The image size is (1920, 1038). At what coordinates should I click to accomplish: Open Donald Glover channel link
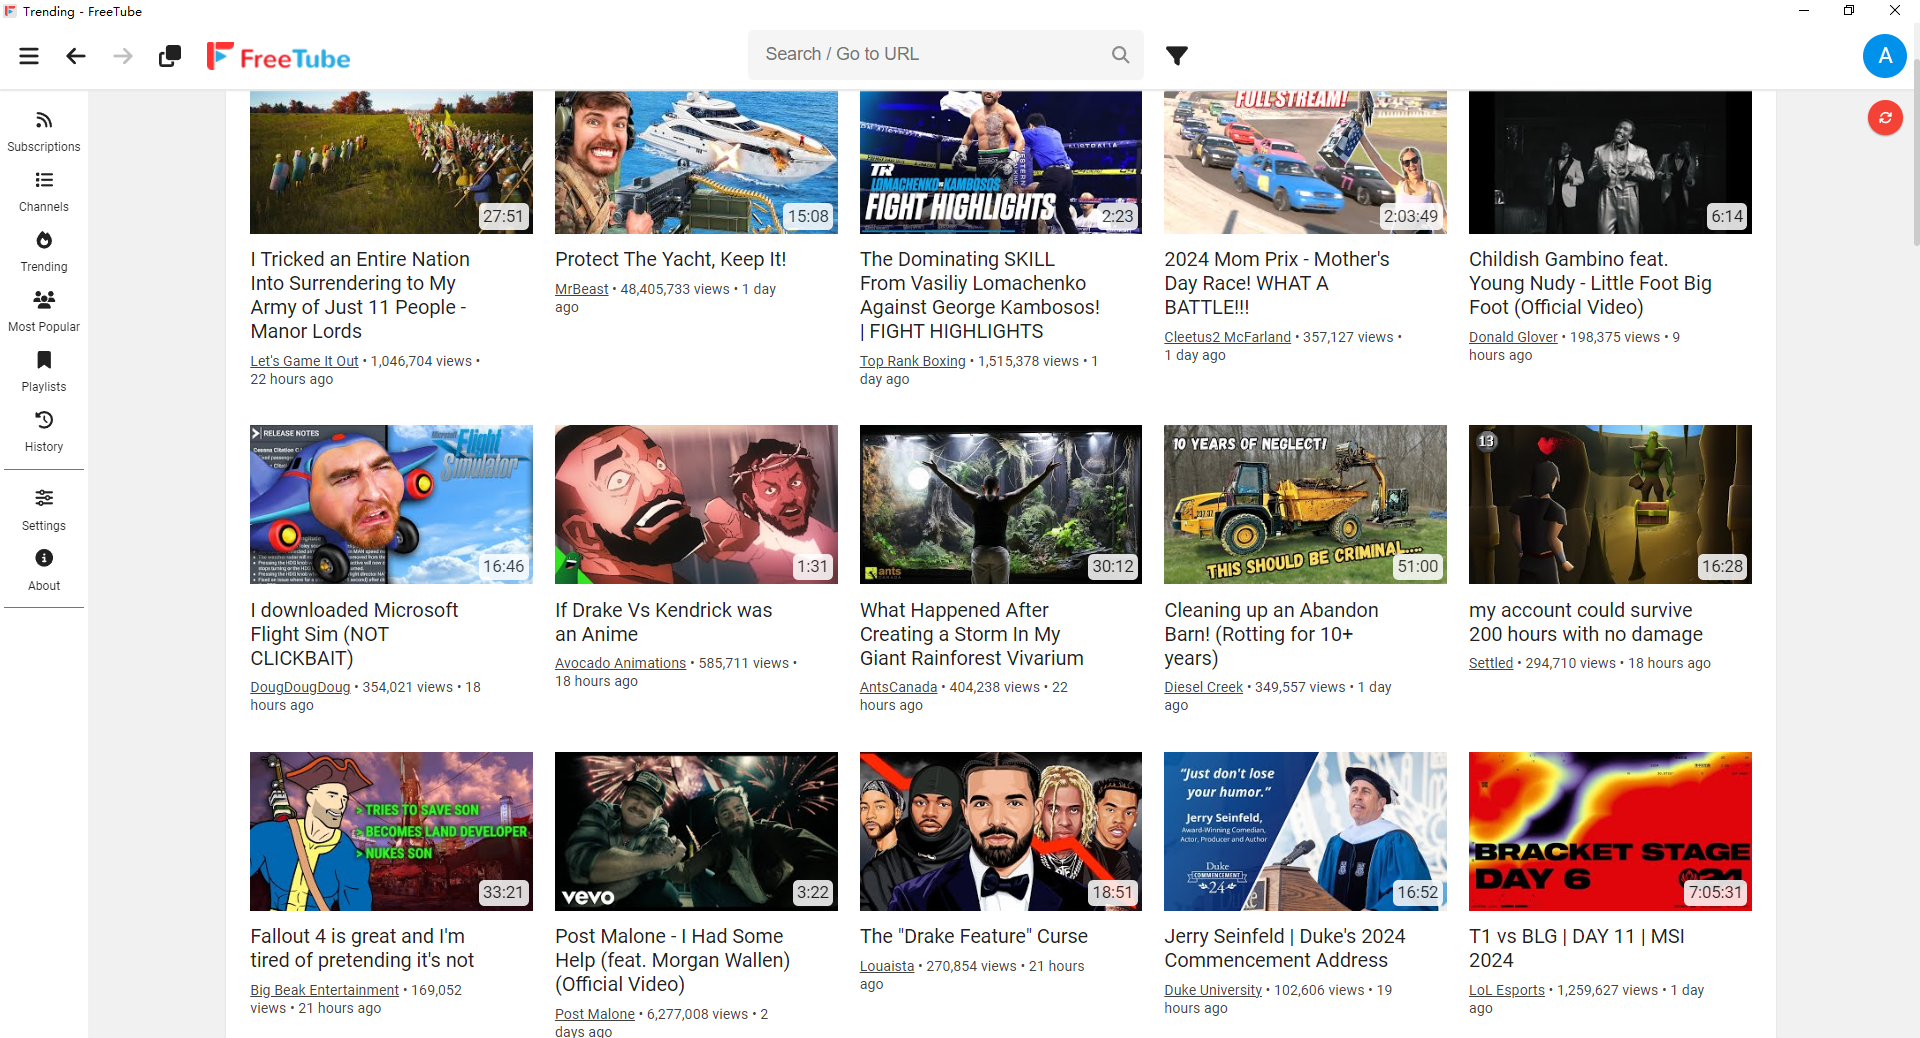(x=1513, y=337)
